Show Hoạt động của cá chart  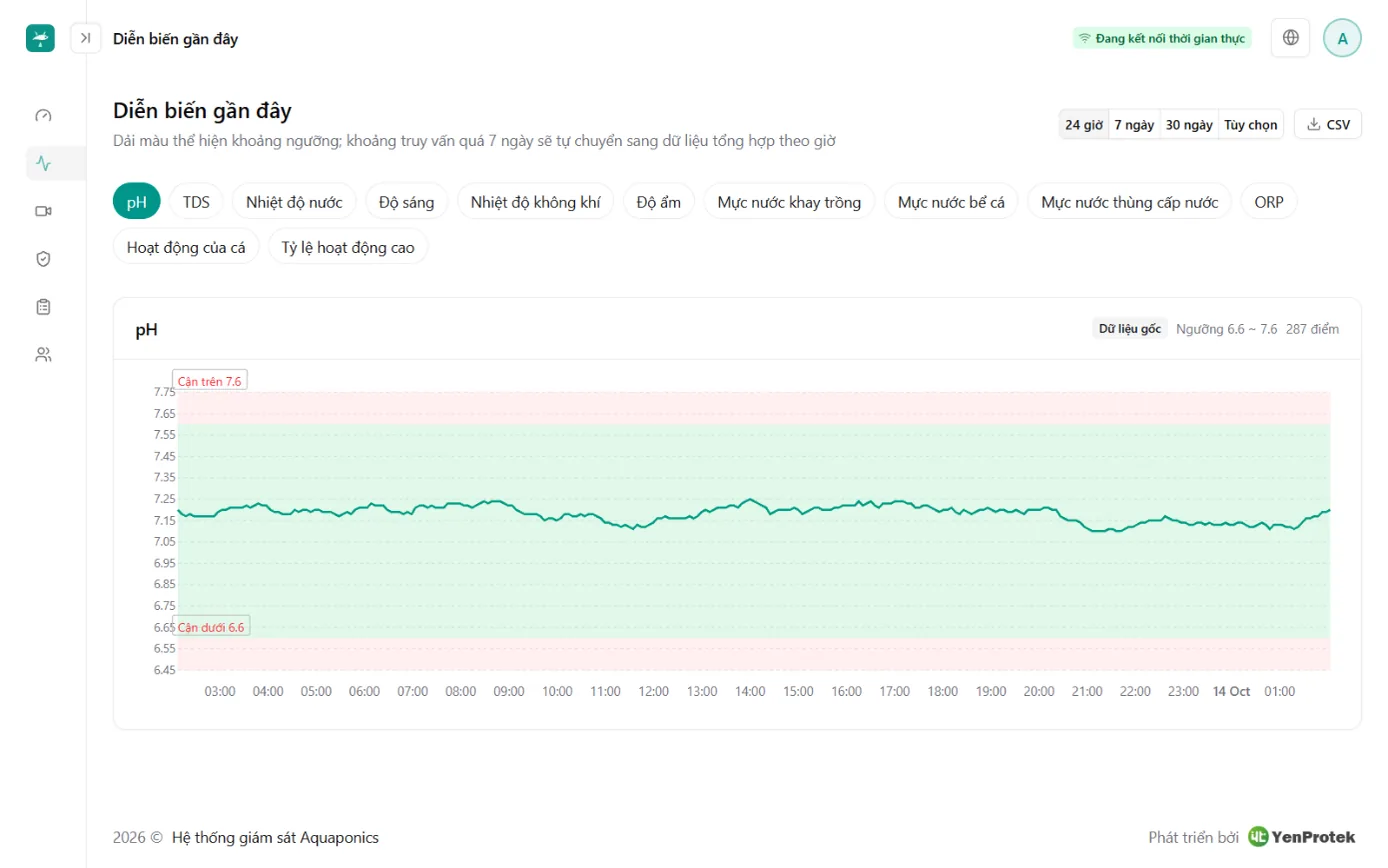tap(186, 247)
